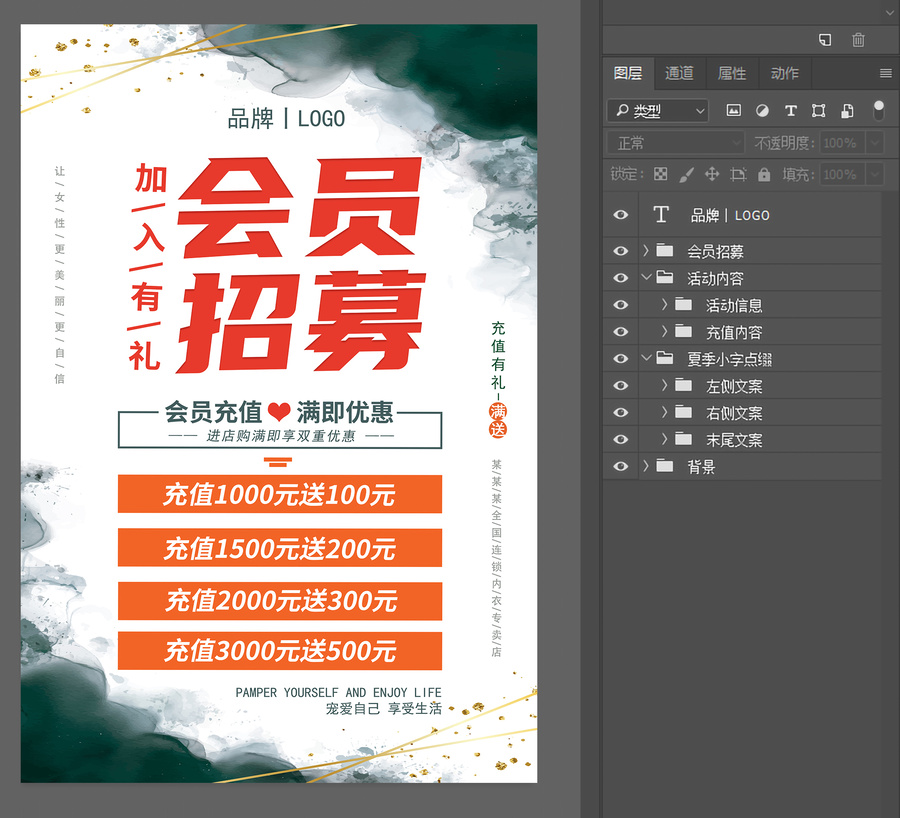Open the 不透明度 slider arrow
900x818 pixels.
coord(875,142)
